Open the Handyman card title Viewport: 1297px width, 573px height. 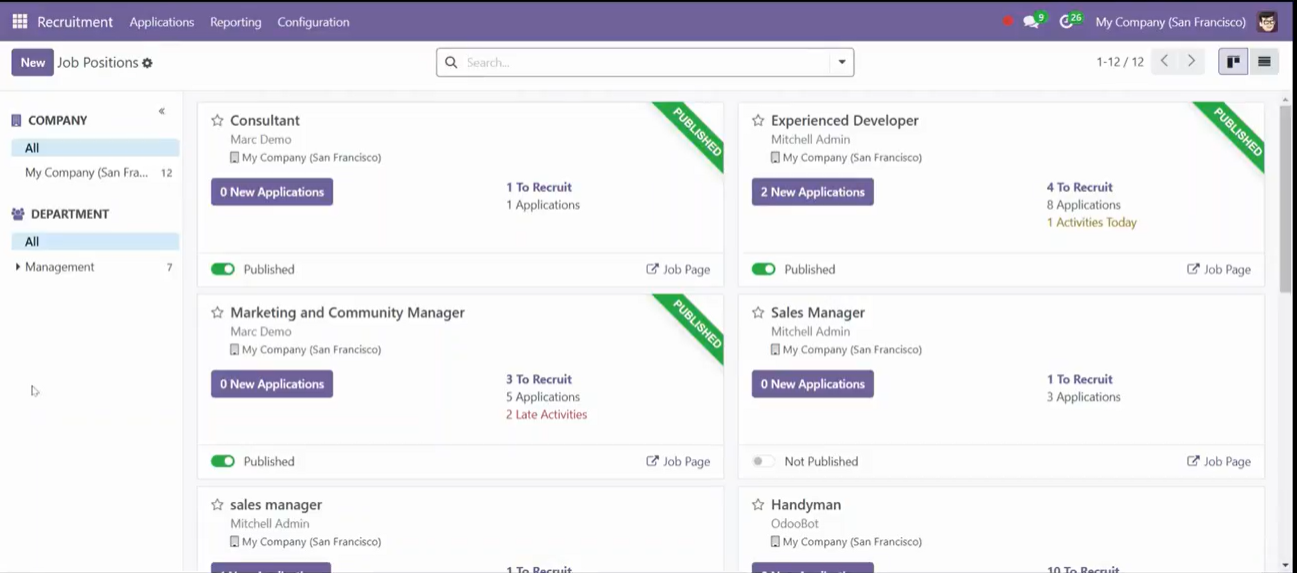806,504
